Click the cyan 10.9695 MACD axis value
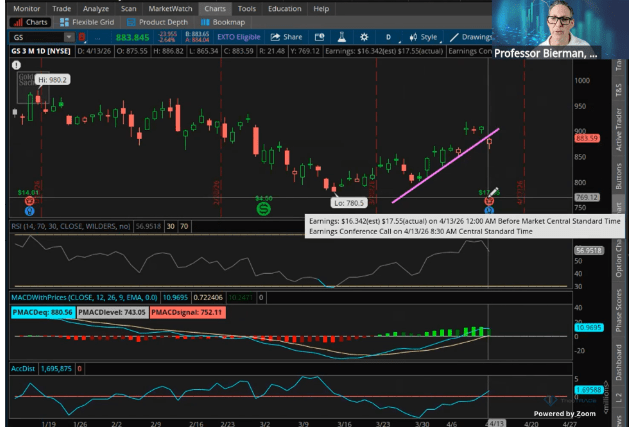 click(589, 327)
